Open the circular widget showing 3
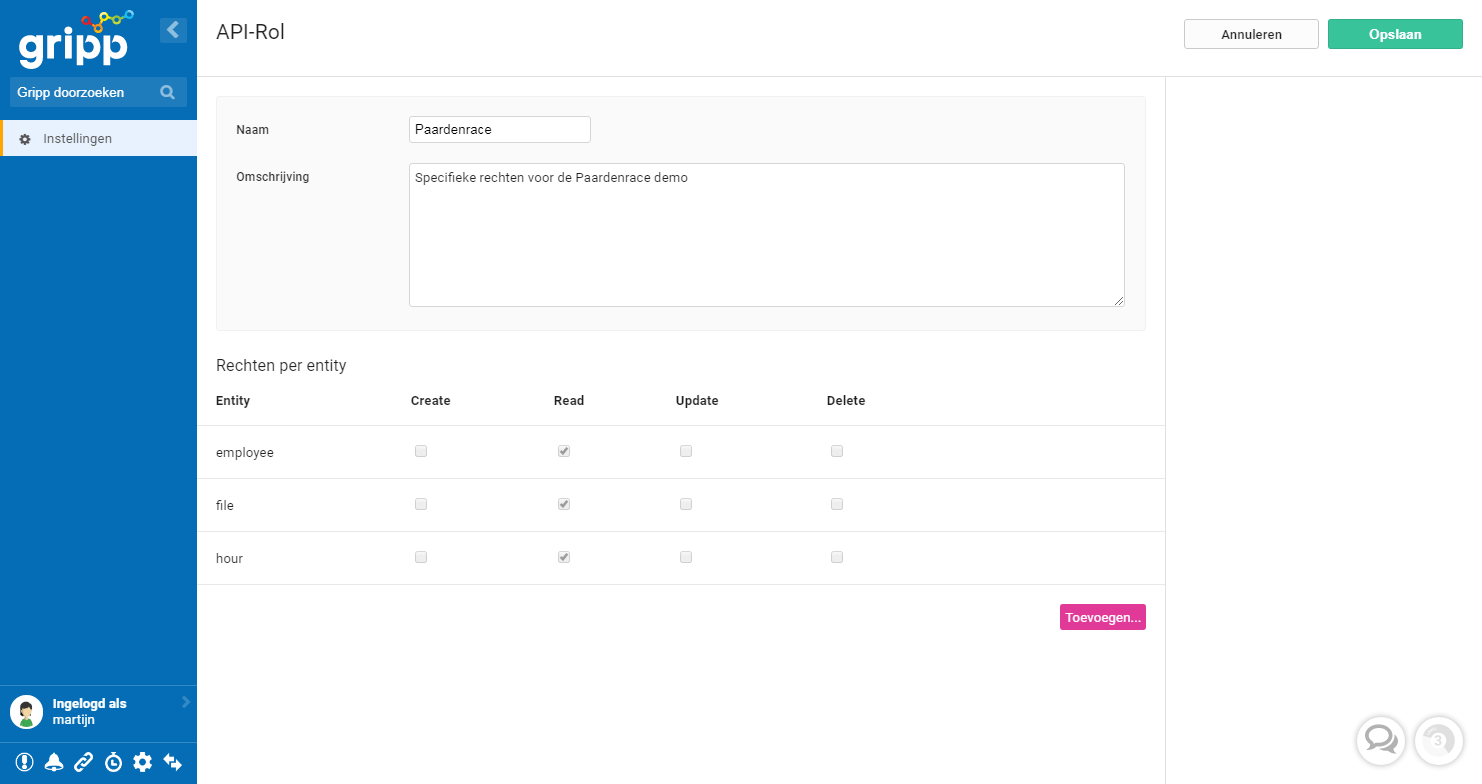Screen dimensions: 1482x784 (x=1438, y=740)
